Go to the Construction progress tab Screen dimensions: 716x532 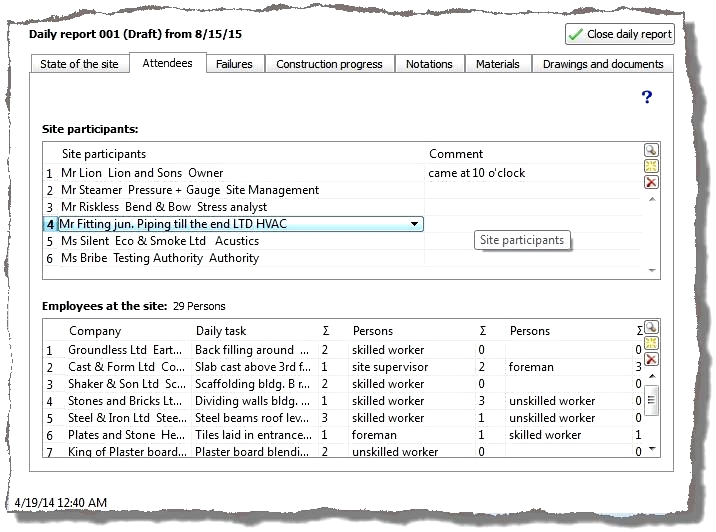point(329,64)
